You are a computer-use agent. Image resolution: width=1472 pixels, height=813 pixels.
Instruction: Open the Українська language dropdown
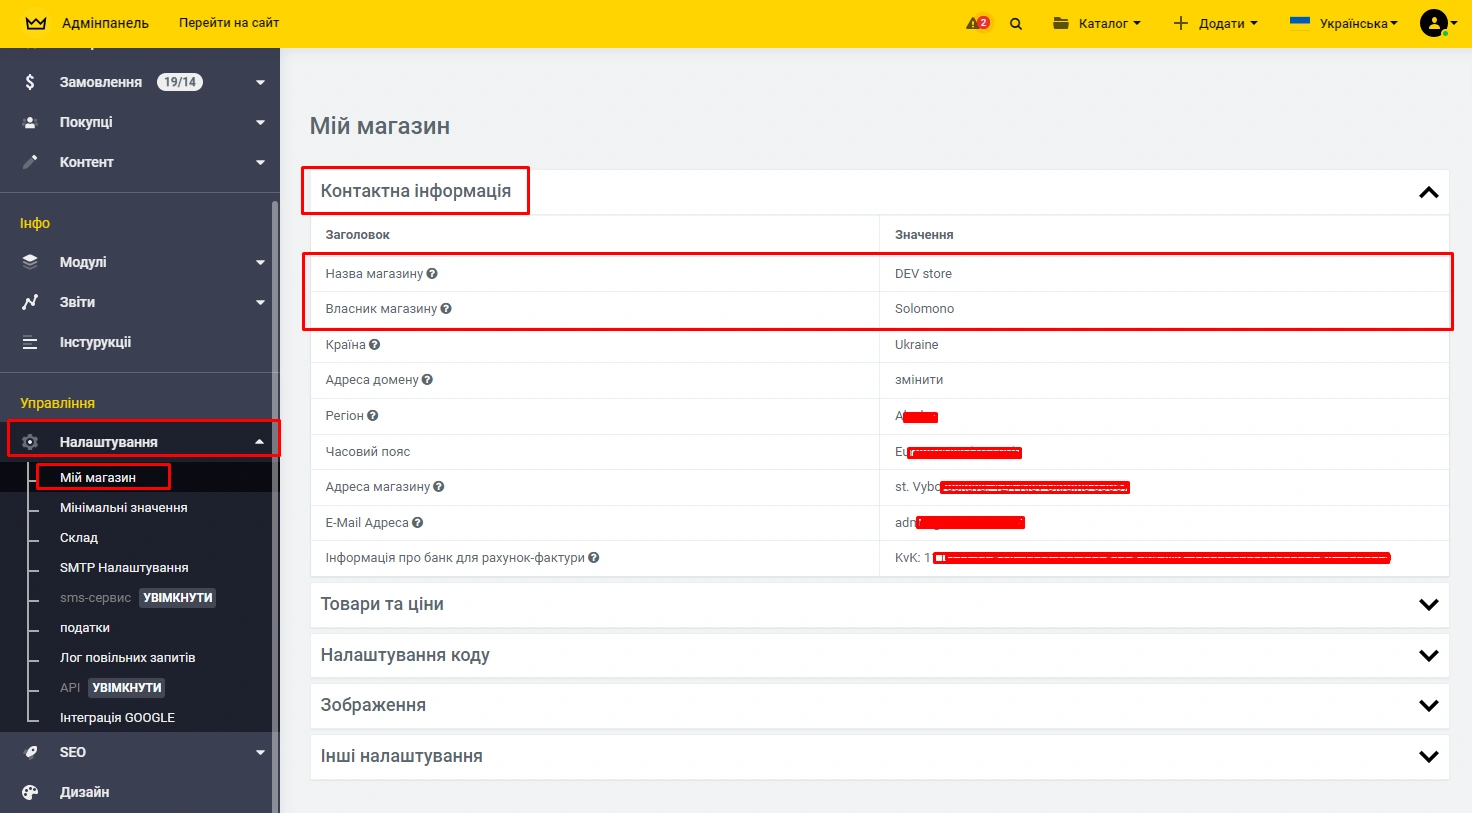point(1344,23)
